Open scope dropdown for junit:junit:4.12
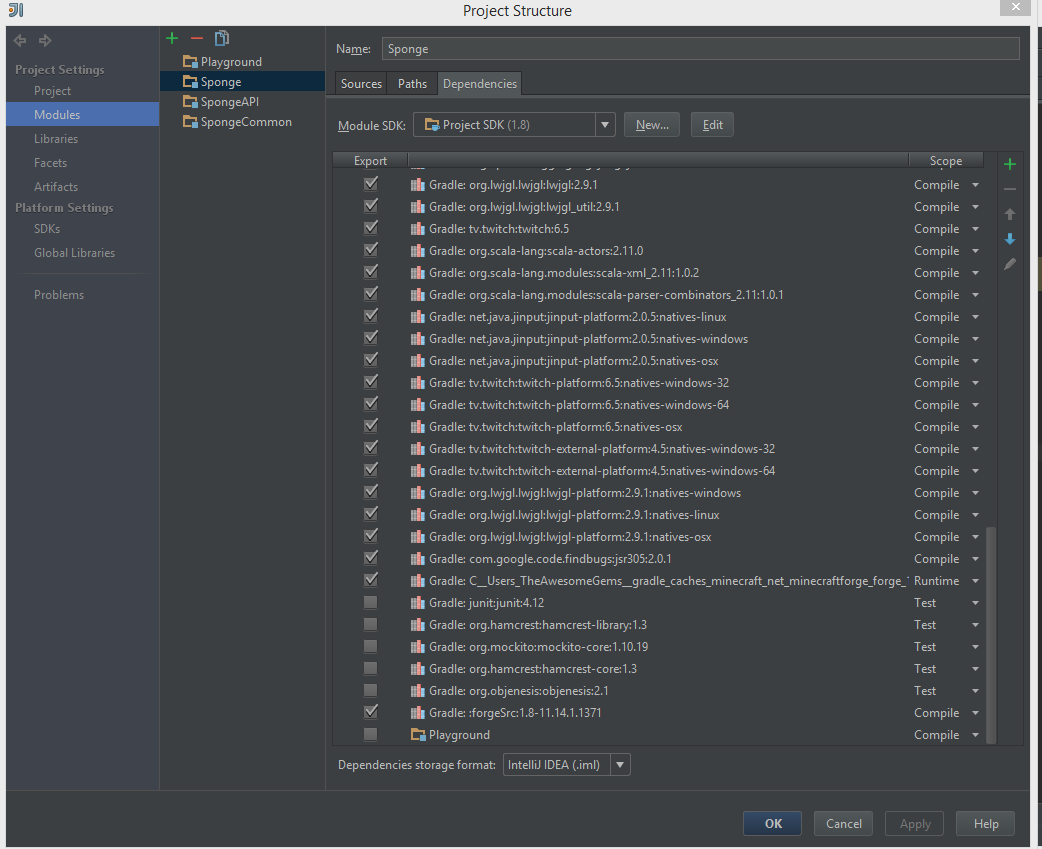The image size is (1042, 849). [976, 603]
